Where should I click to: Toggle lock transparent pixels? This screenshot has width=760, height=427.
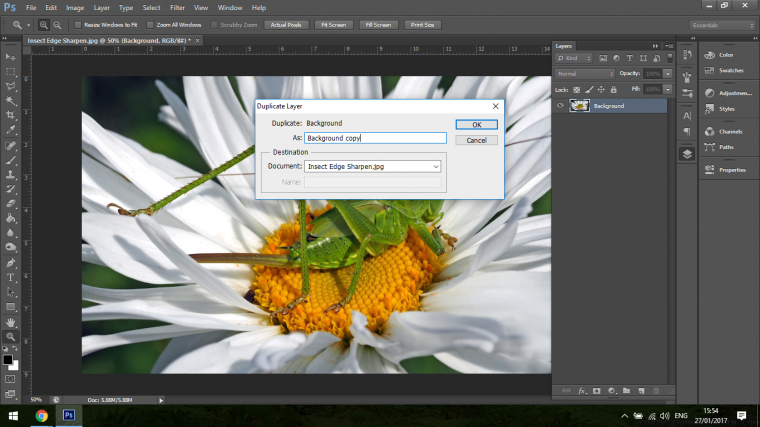(576, 90)
